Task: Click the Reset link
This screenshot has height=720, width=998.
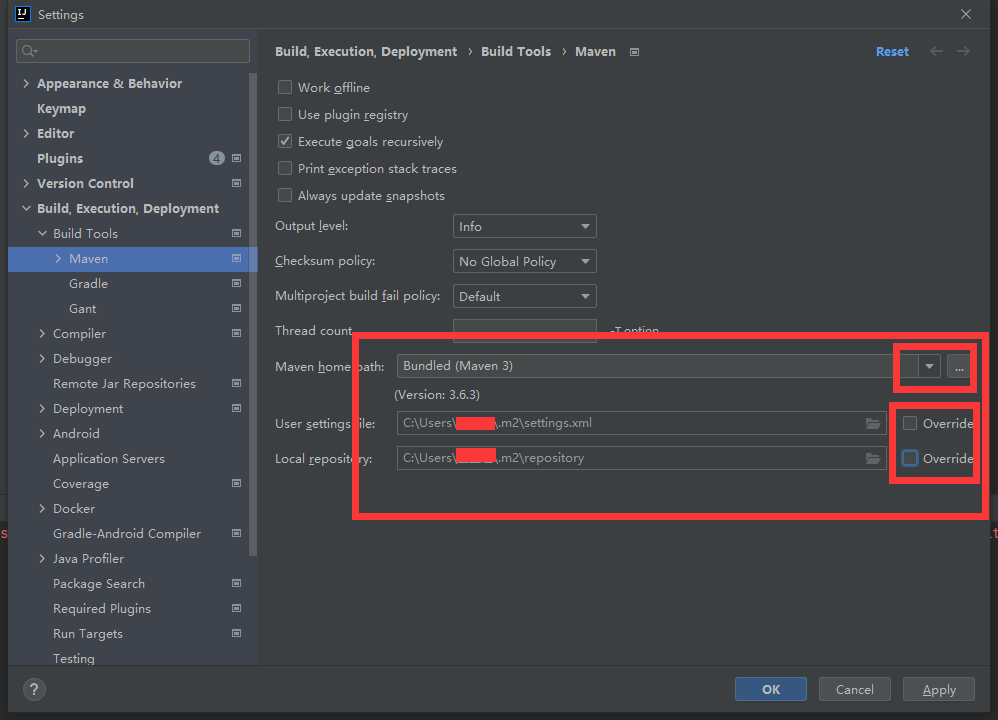Action: 891,51
